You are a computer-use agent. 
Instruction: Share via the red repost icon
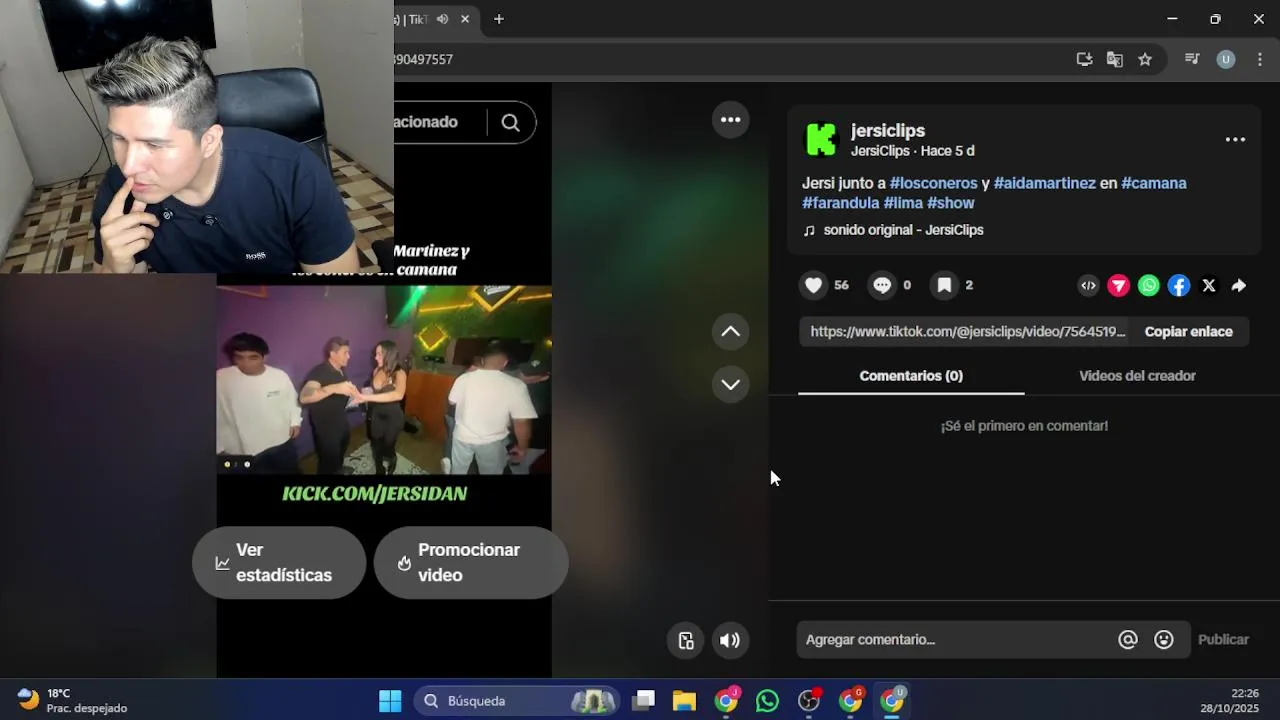1119,286
